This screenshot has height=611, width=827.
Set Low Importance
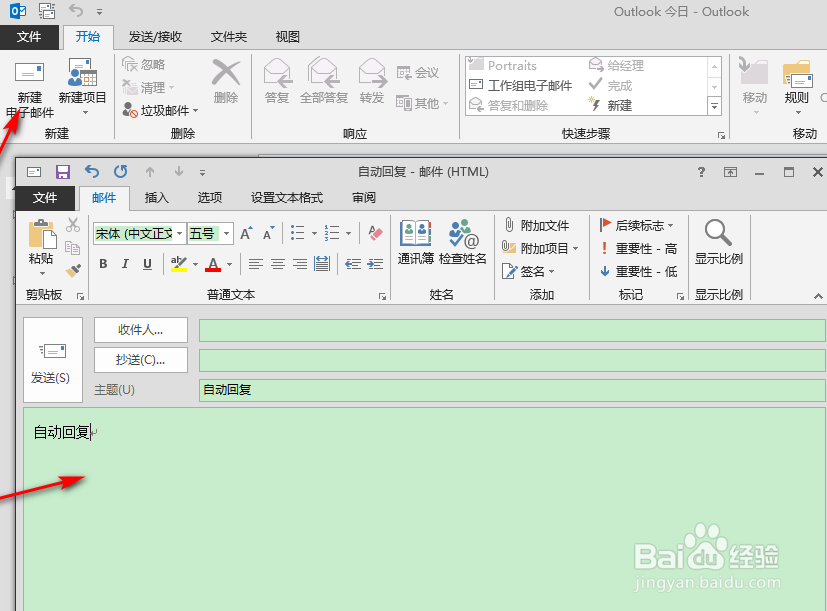tap(639, 271)
